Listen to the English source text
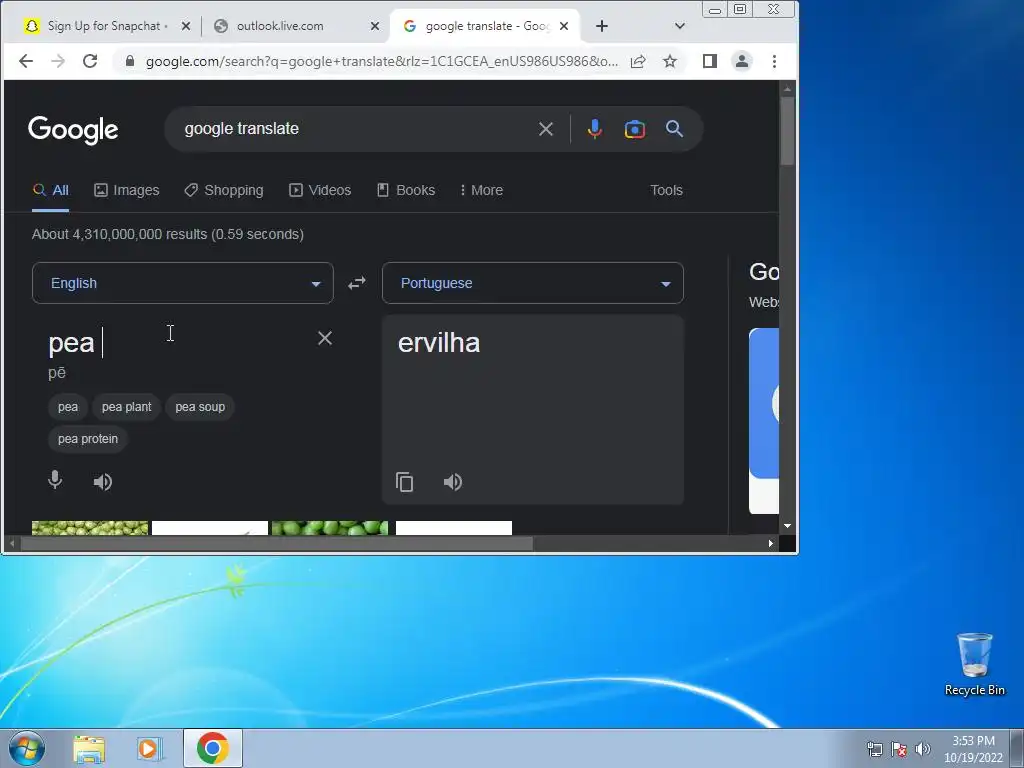Viewport: 1024px width, 768px height. [103, 482]
